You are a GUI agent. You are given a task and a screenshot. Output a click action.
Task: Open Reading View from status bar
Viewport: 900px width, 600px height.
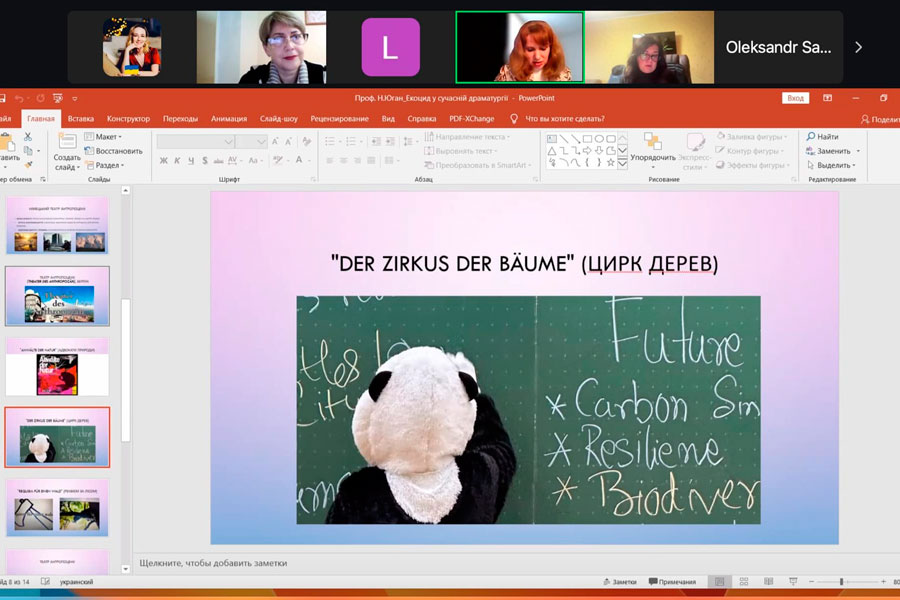click(768, 582)
